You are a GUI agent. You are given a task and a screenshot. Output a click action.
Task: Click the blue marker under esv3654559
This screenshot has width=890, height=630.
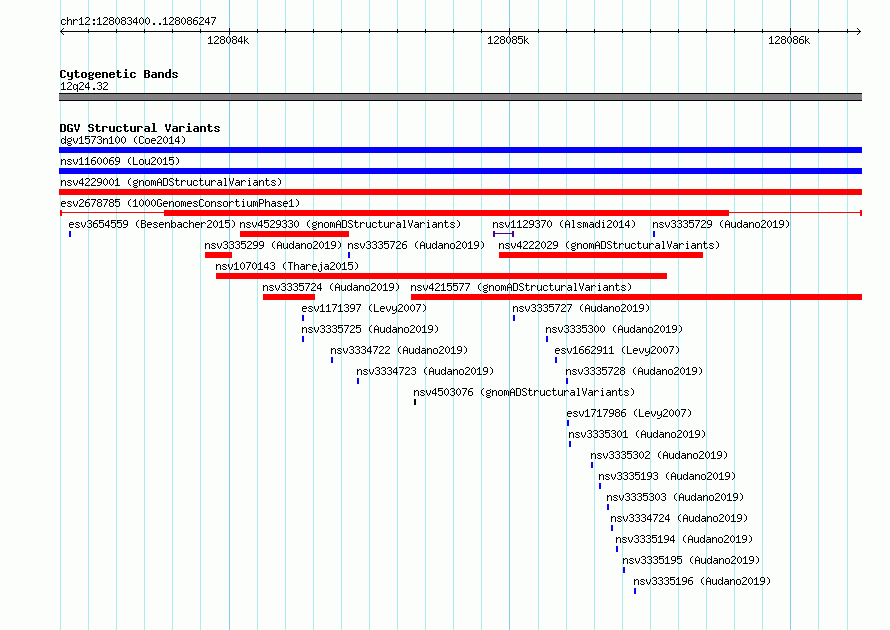(x=70, y=234)
